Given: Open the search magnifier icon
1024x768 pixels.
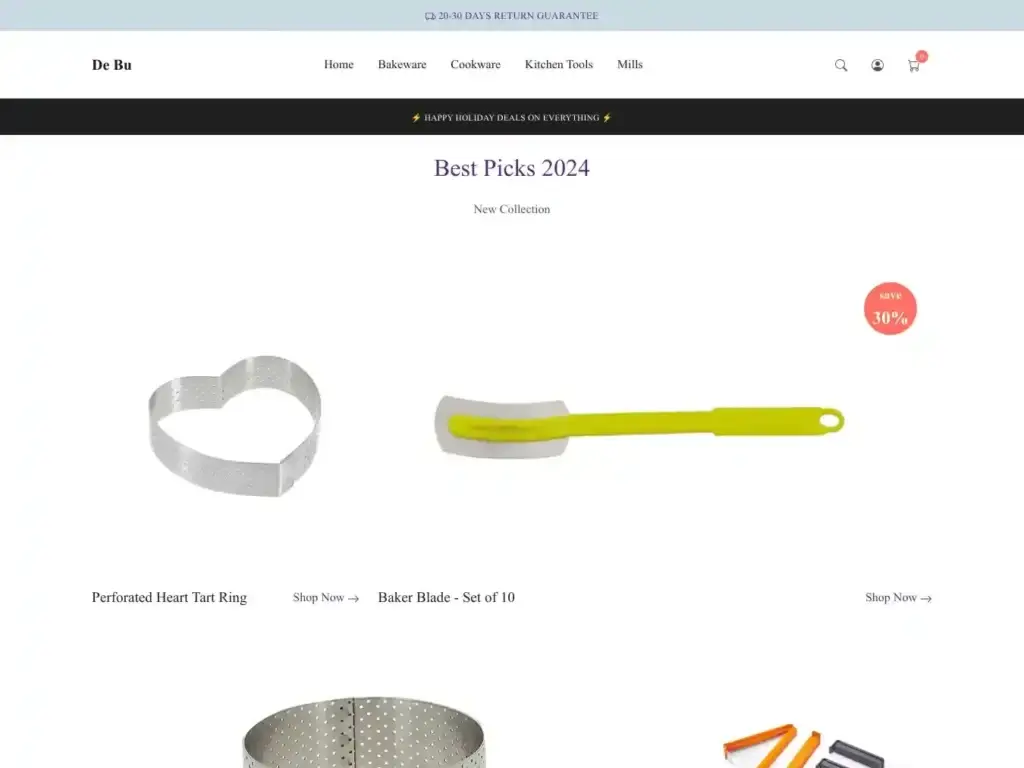Looking at the screenshot, I should point(840,65).
